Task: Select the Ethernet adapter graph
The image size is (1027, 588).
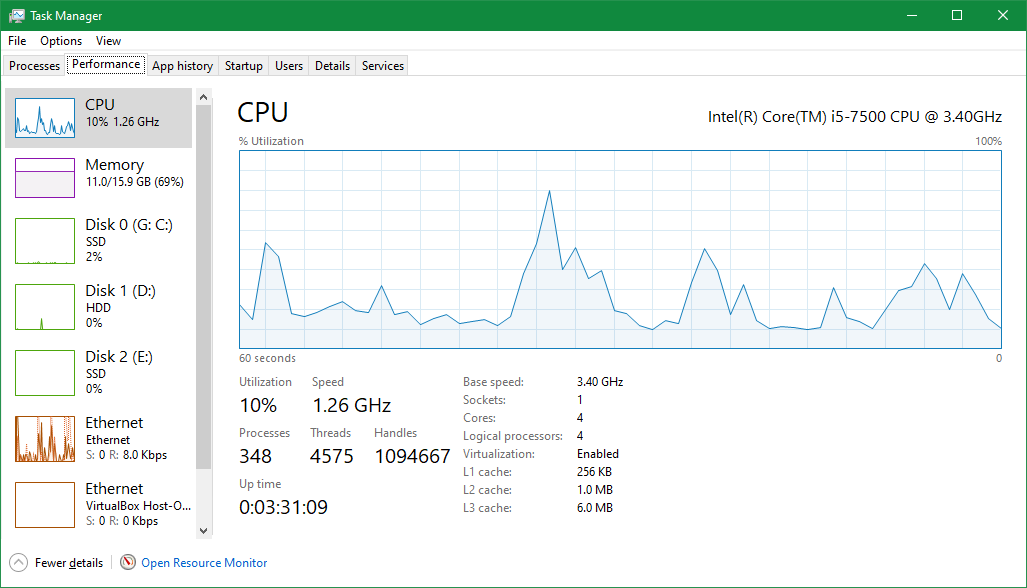Action: pos(97,437)
